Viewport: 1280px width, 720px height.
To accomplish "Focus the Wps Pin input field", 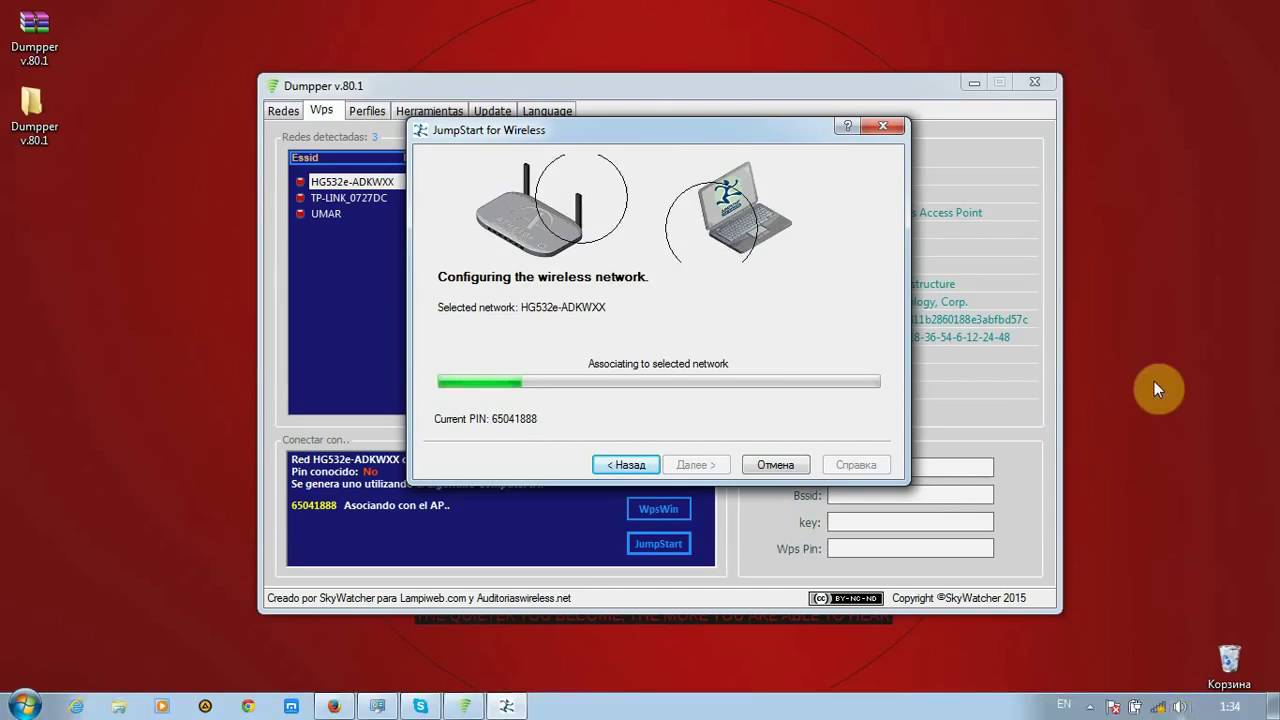I will (x=910, y=549).
